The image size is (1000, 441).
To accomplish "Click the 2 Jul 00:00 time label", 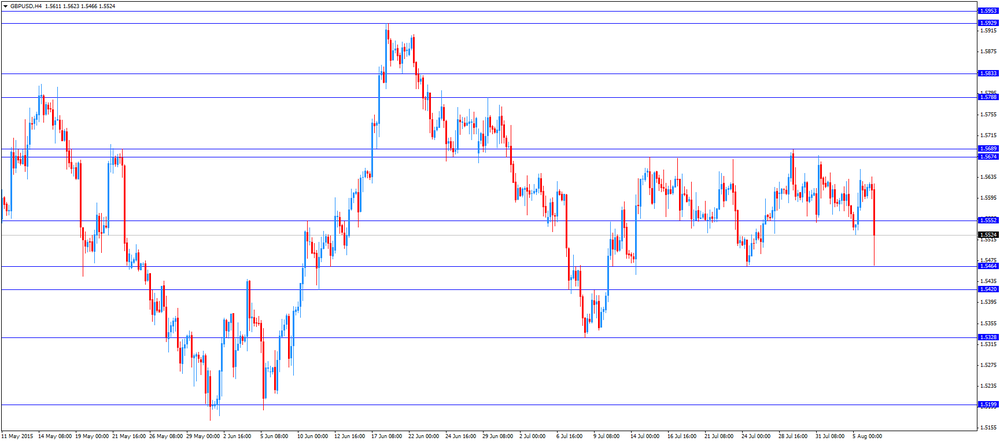I will tap(534, 436).
